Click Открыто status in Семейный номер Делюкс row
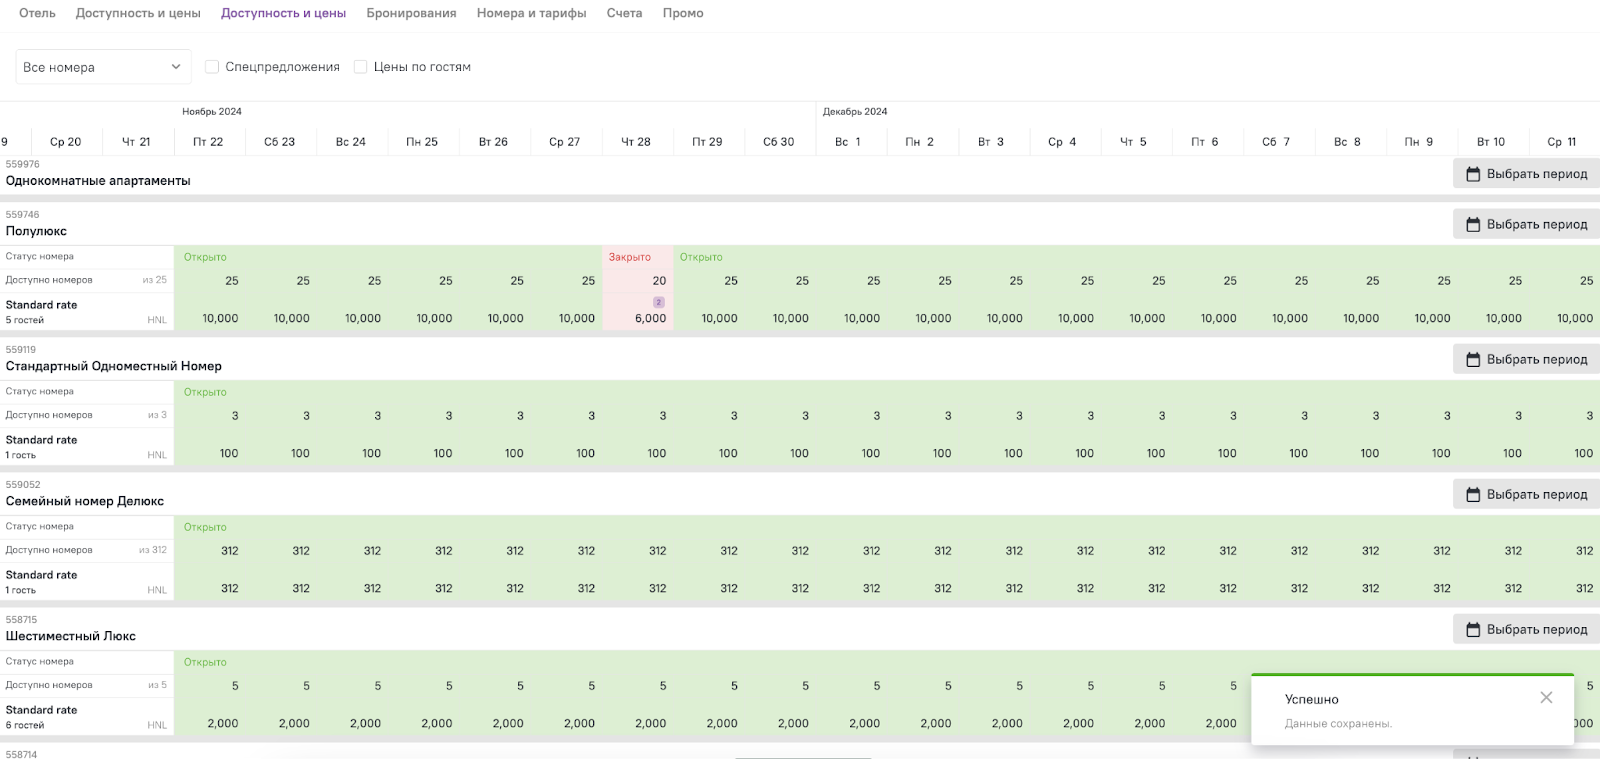 (x=205, y=527)
